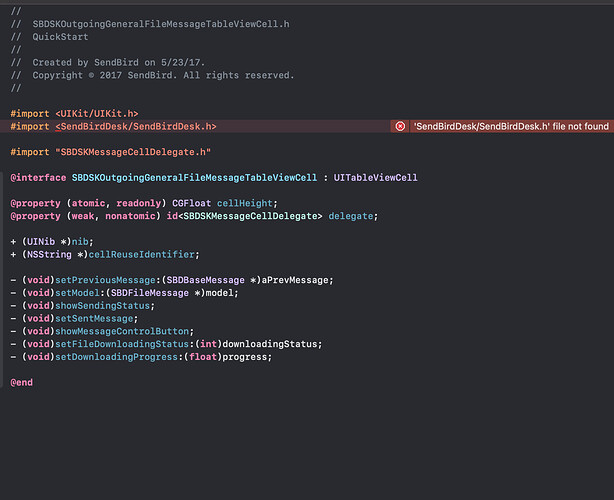
Task: Click the showMessageControlButton method name
Action: 122,332
